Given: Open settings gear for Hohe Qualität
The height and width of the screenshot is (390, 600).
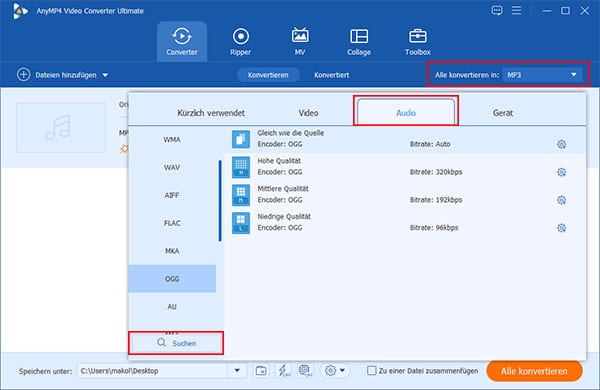Looking at the screenshot, I should pos(561,172).
